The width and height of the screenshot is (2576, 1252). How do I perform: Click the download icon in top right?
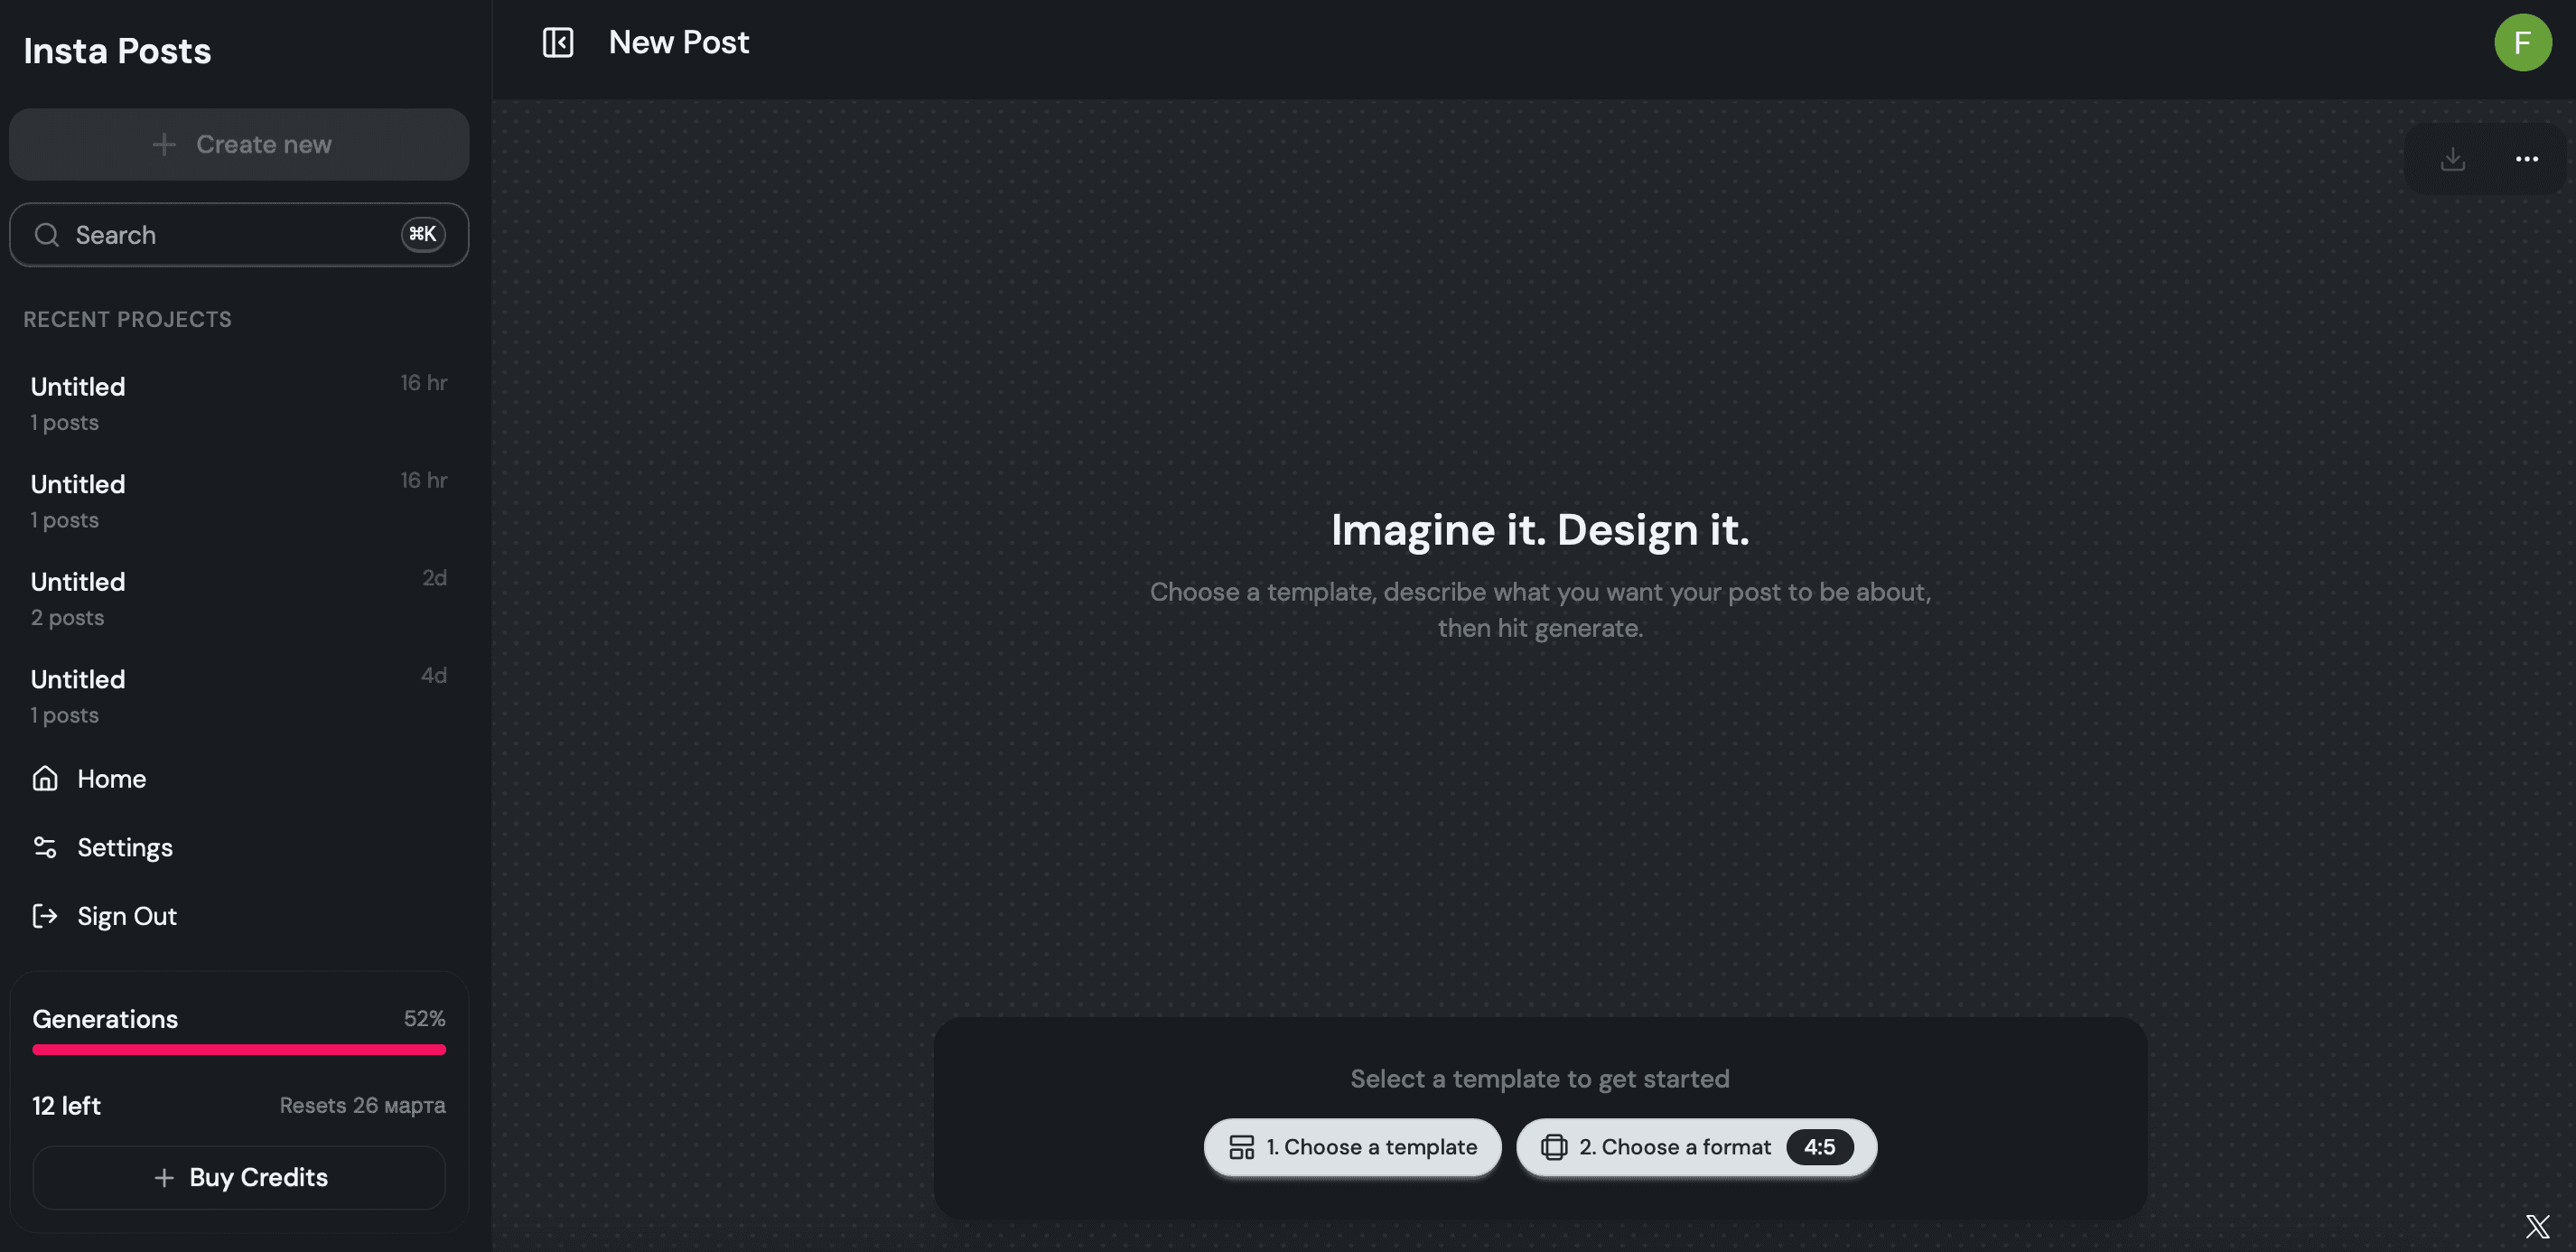pos(2451,158)
